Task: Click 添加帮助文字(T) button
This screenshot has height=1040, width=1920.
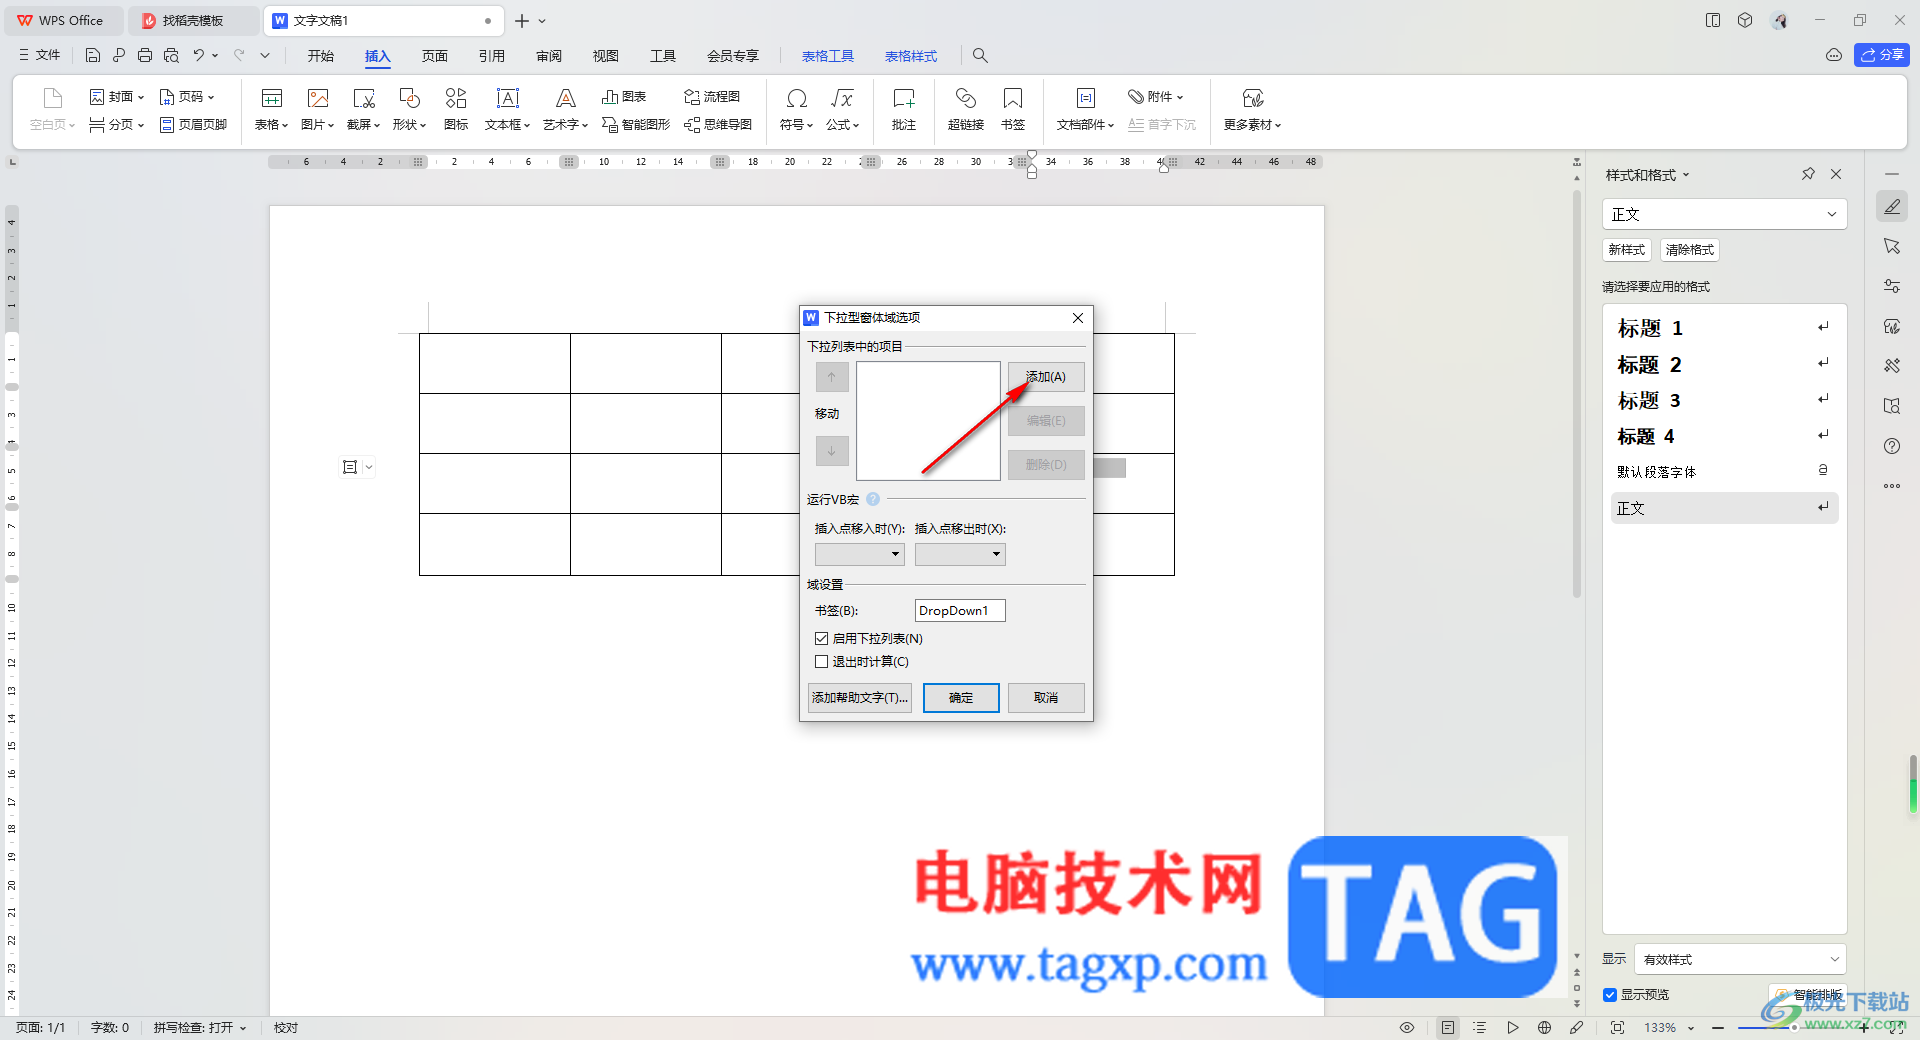Action: pos(860,698)
